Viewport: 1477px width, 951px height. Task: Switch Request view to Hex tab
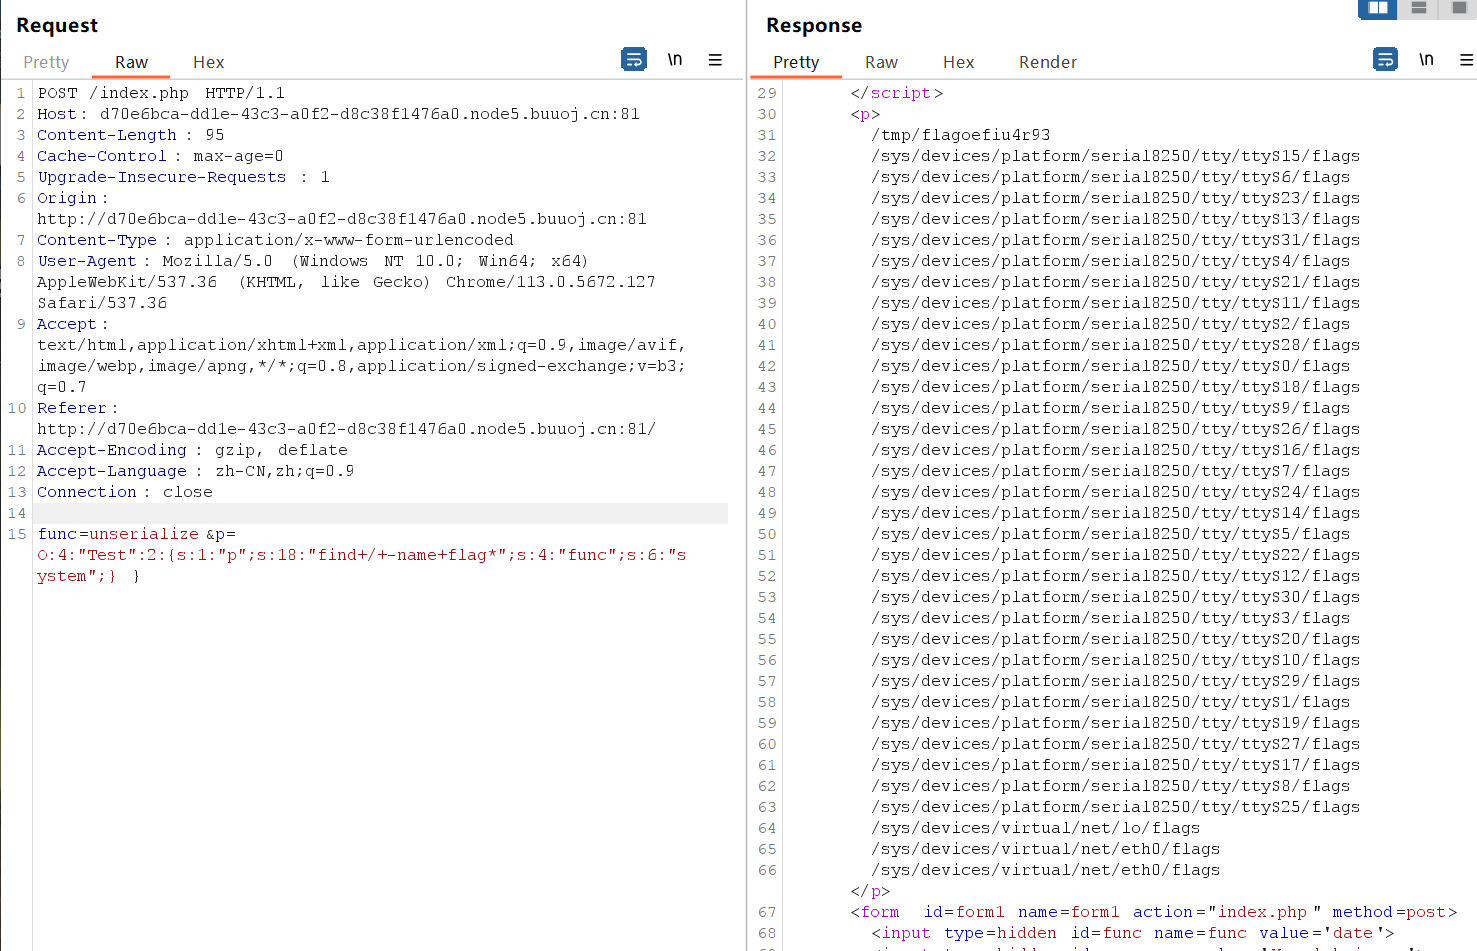click(x=208, y=62)
